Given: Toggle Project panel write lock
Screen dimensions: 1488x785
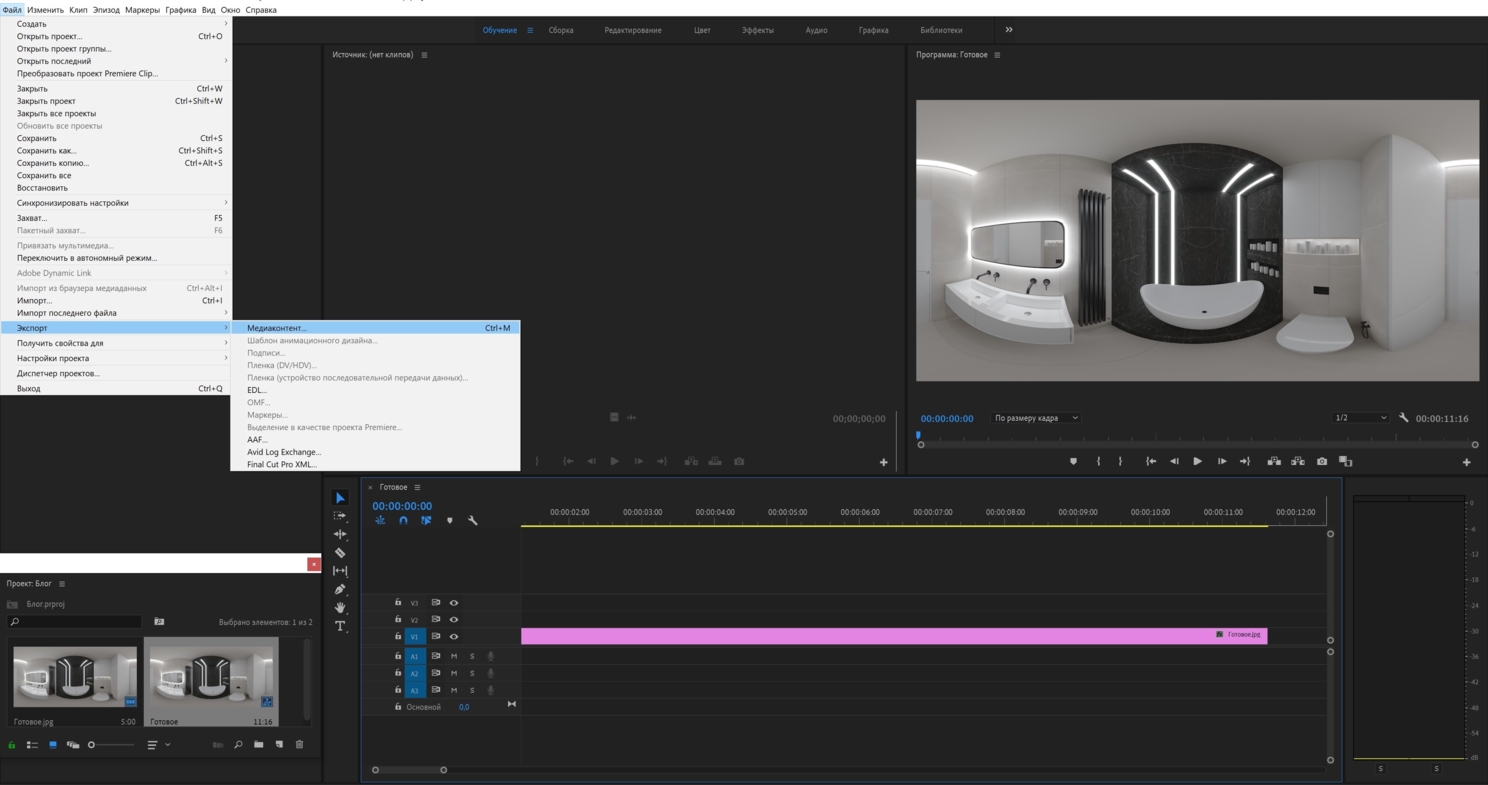Looking at the screenshot, I should (x=12, y=744).
